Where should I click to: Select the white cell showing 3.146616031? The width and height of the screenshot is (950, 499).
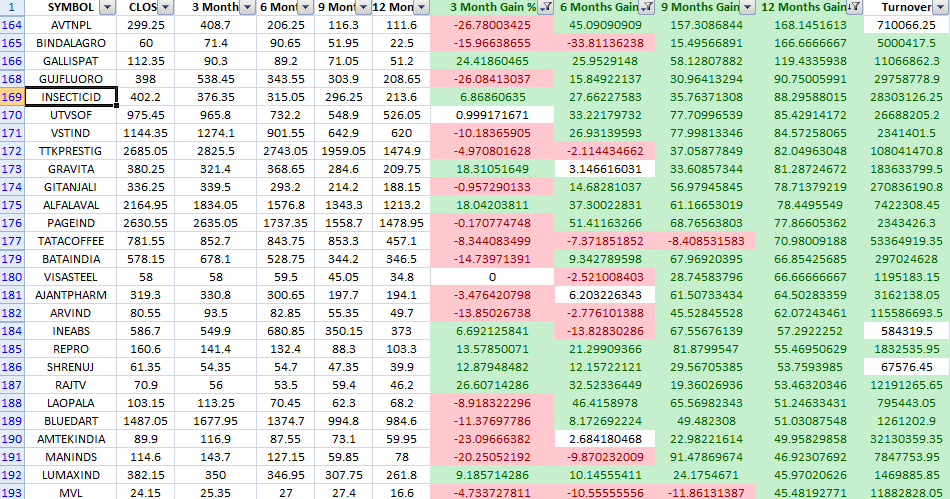(605, 169)
